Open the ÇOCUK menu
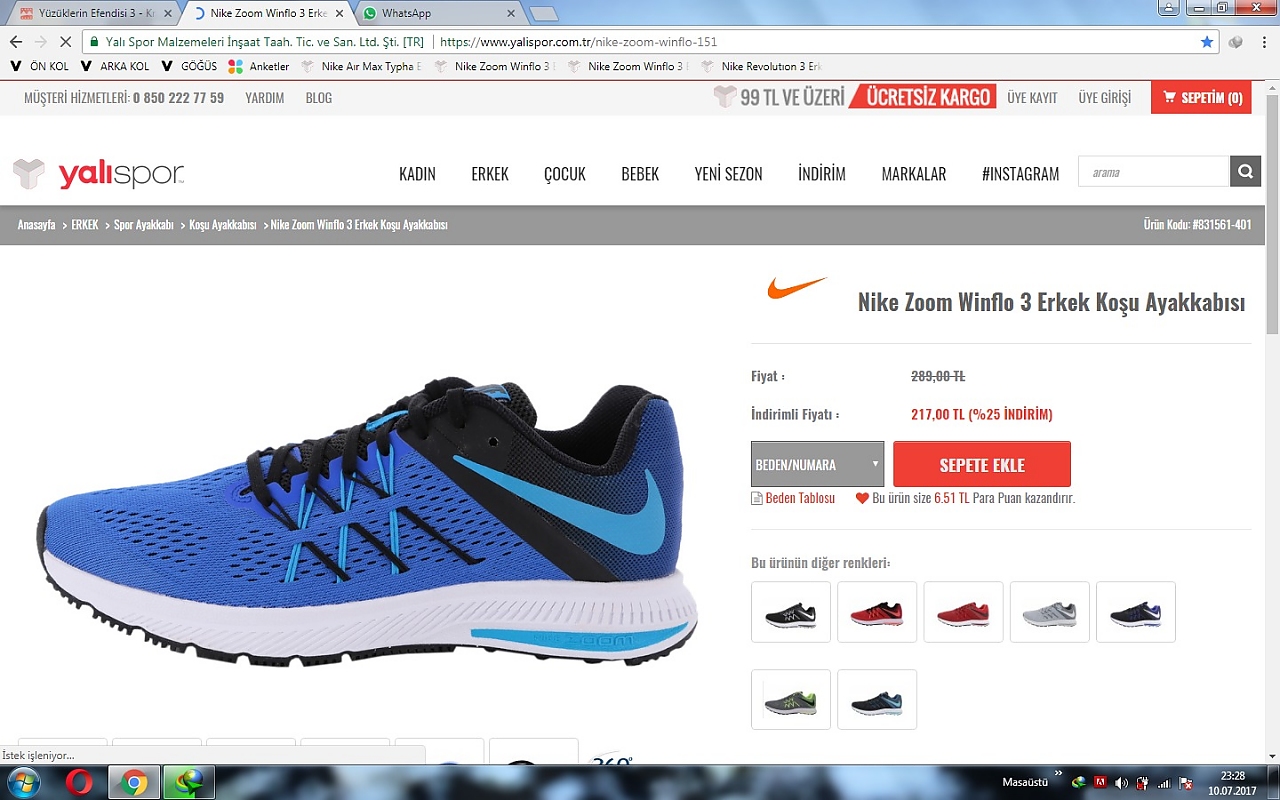The image size is (1280, 800). [x=565, y=174]
